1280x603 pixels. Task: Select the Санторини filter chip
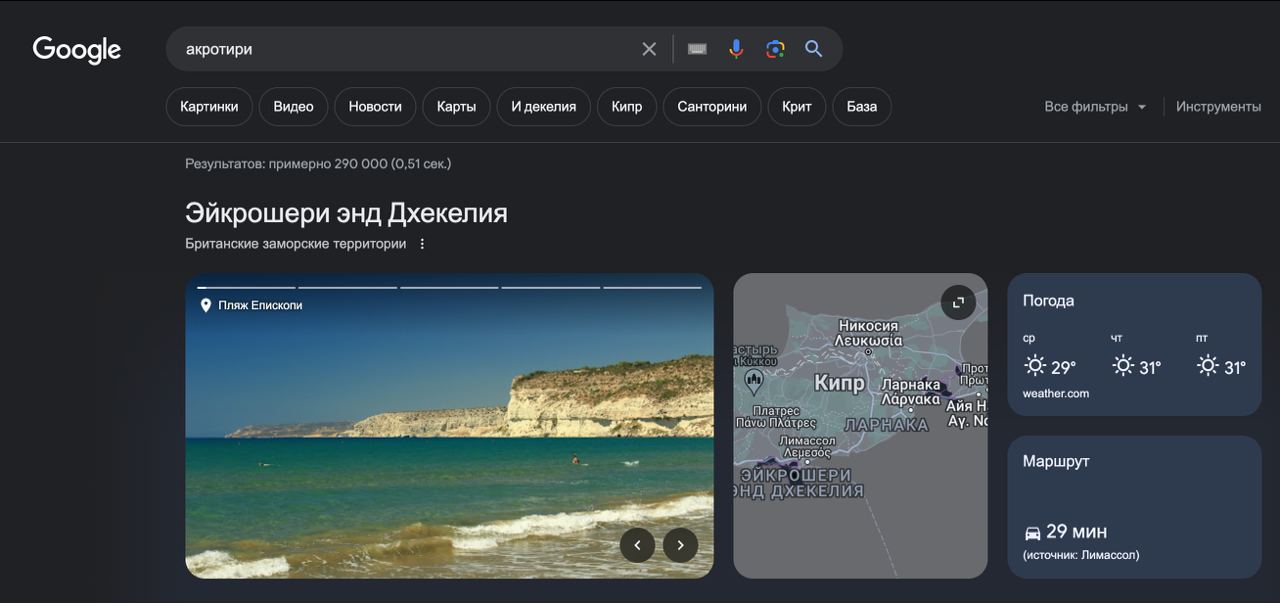pos(711,107)
